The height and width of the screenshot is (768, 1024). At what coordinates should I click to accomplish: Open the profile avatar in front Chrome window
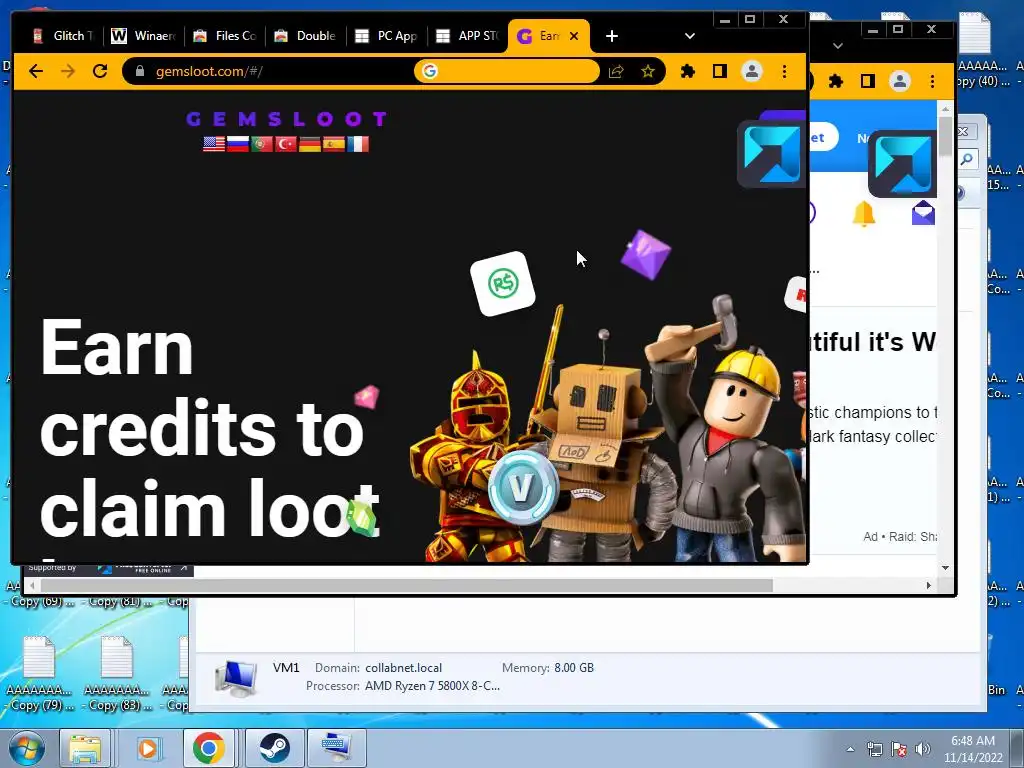(752, 71)
